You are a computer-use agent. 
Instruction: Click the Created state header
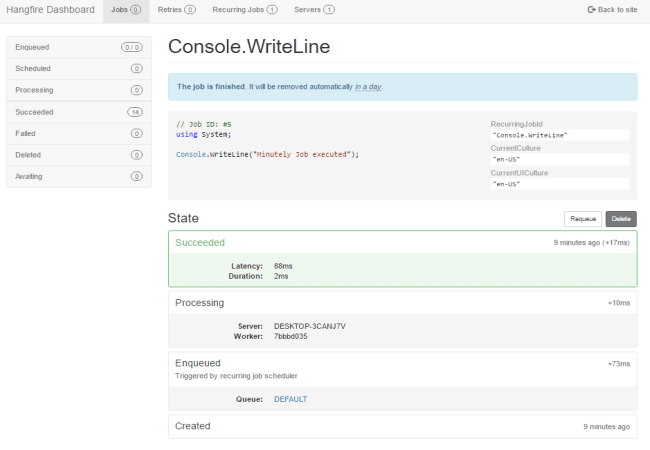(193, 426)
